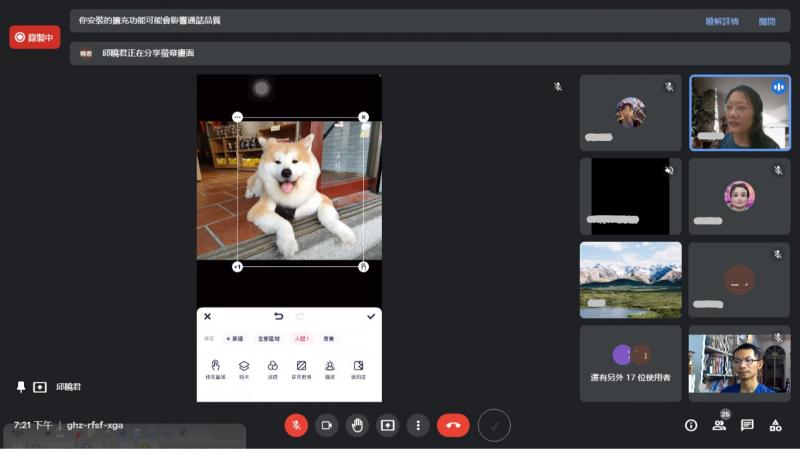Open the meeting details info icon

pos(690,425)
